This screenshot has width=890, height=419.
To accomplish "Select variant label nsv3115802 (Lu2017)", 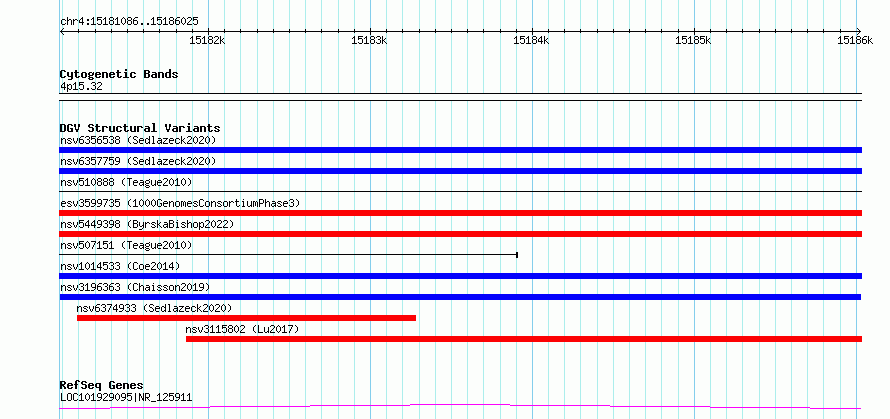I will click(x=242, y=329).
